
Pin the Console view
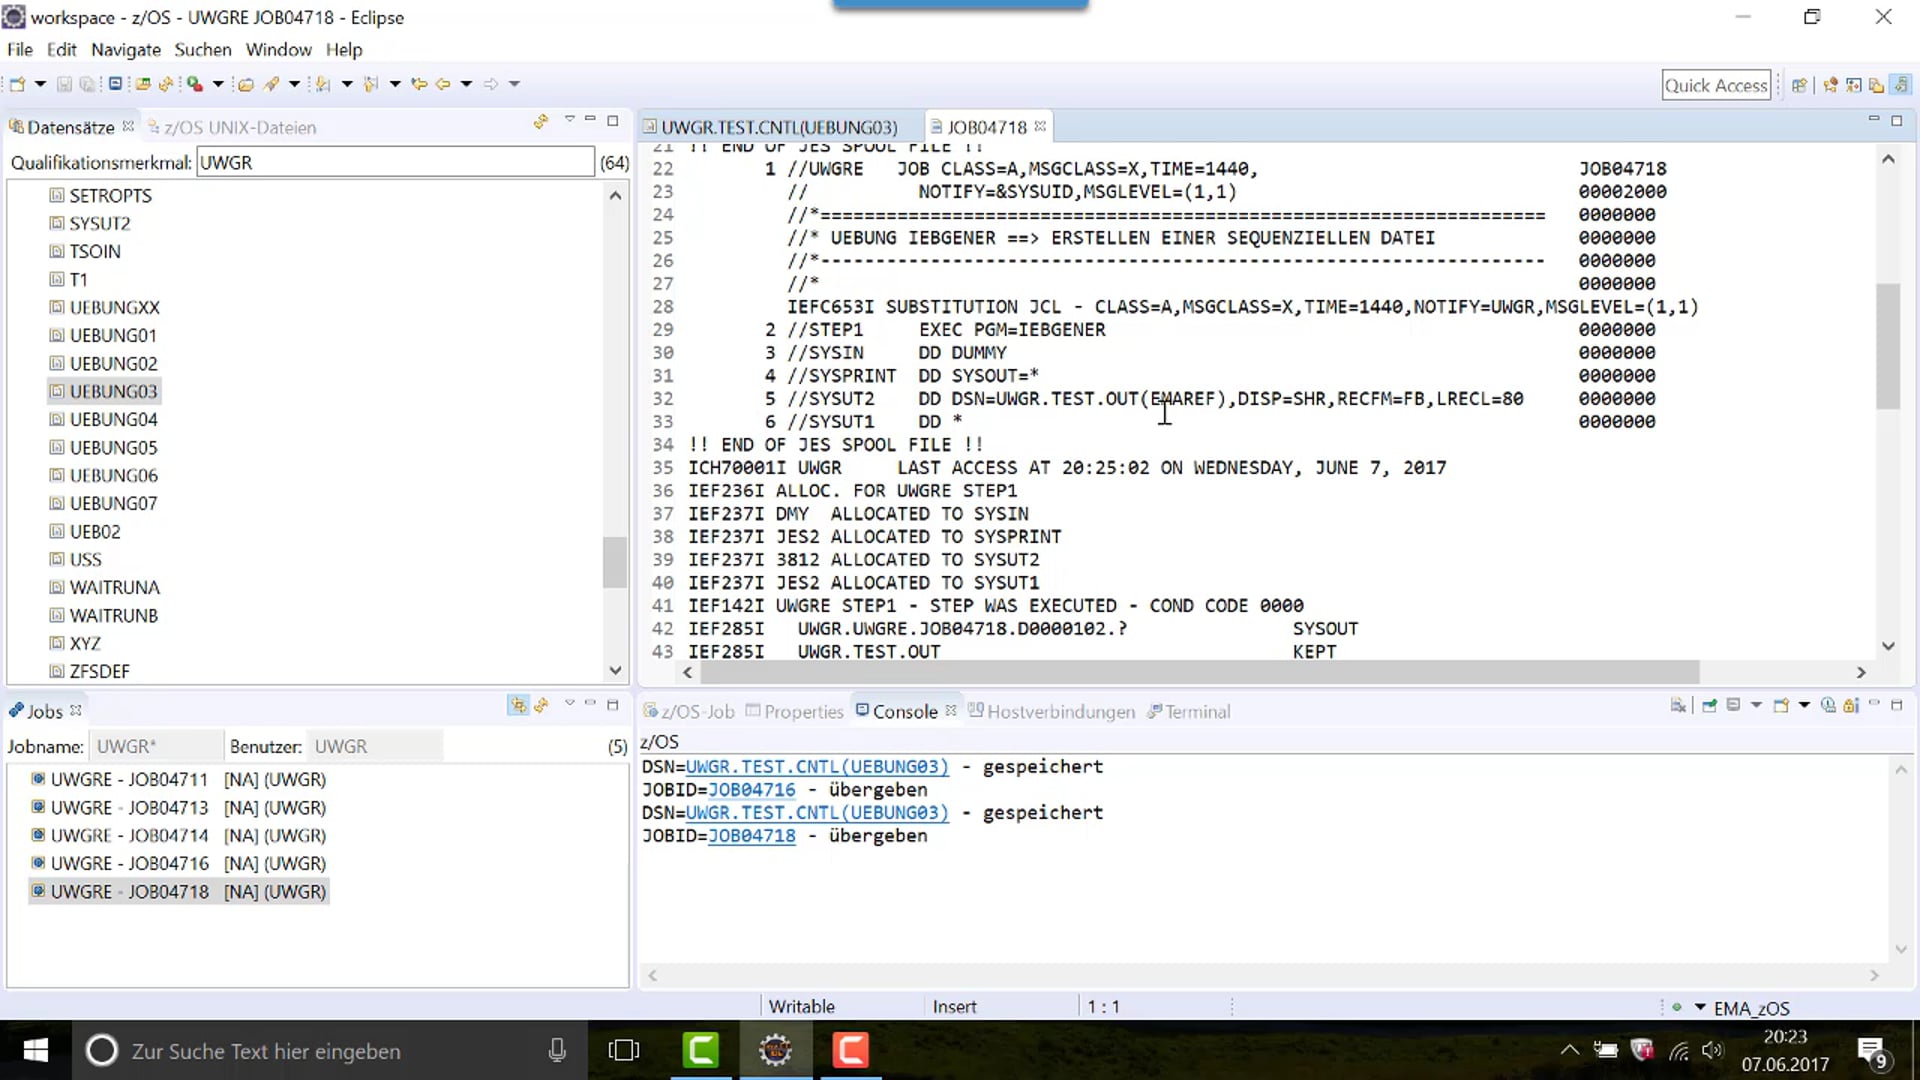point(1709,708)
